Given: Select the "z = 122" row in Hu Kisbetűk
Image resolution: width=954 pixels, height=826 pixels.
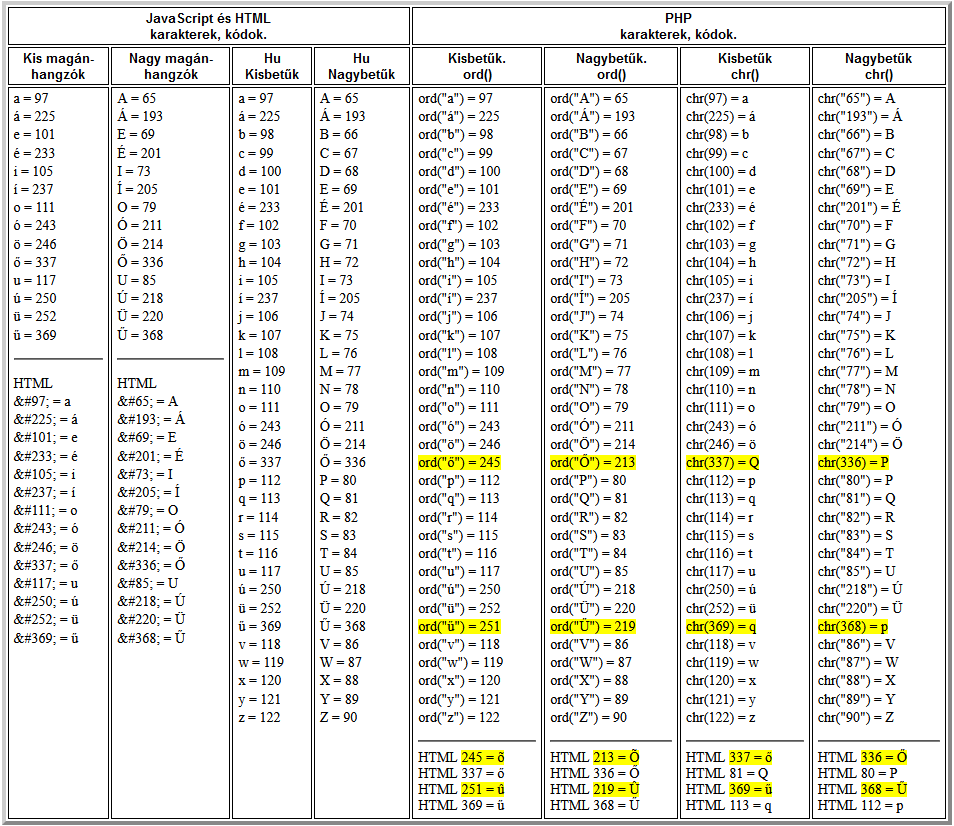Looking at the screenshot, I should (x=258, y=716).
